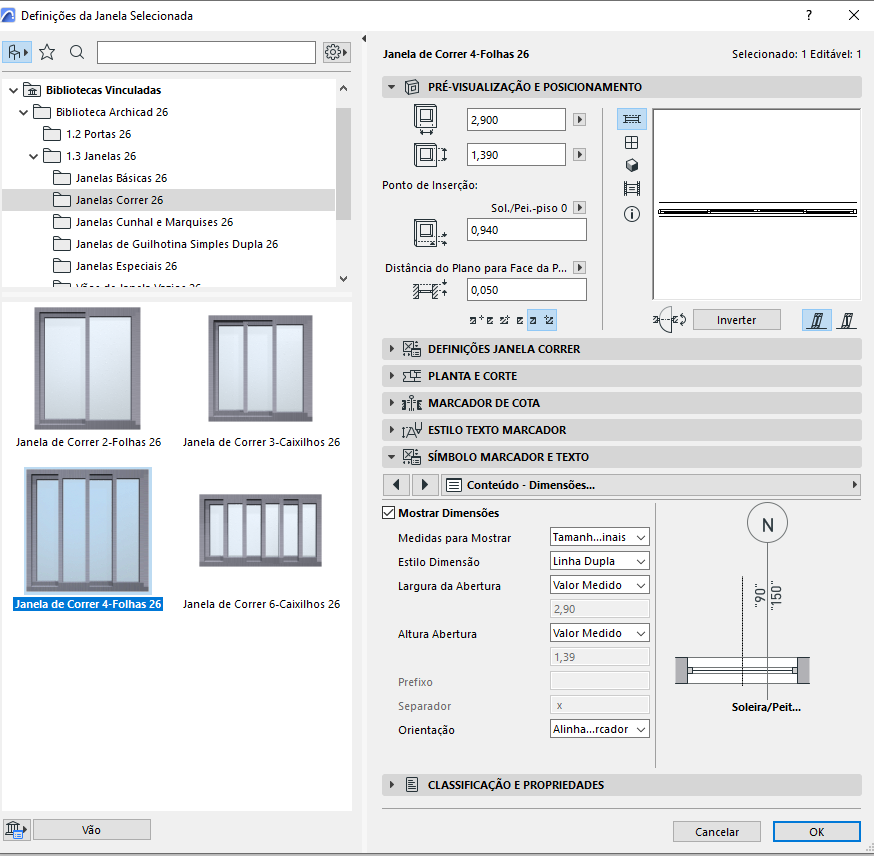
Task: Select the highlighted side anchor icon
Action: coord(541,320)
